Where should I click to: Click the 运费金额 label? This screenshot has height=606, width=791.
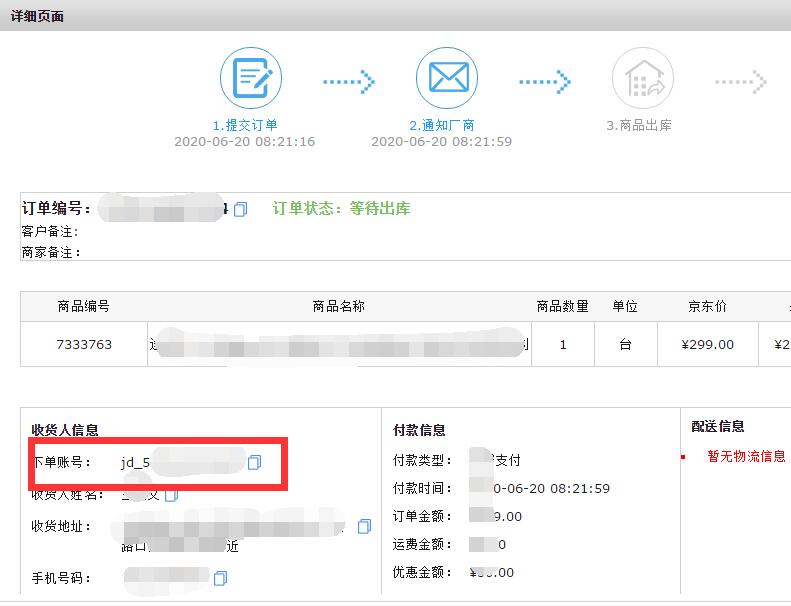pyautogui.click(x=423, y=544)
